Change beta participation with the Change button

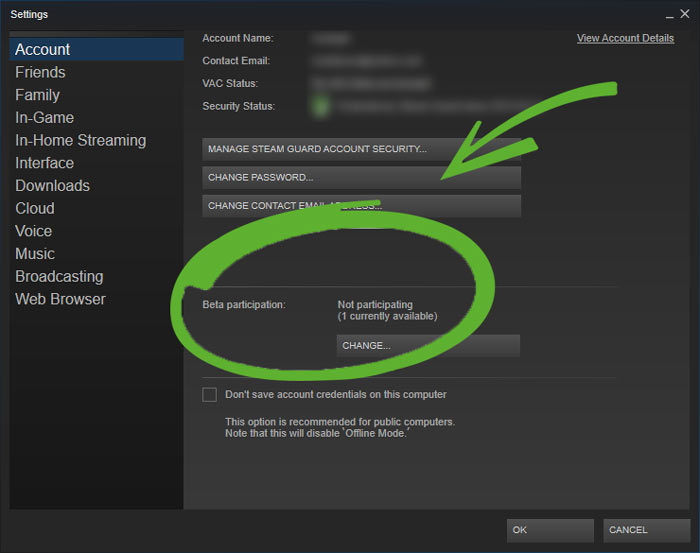tap(428, 346)
